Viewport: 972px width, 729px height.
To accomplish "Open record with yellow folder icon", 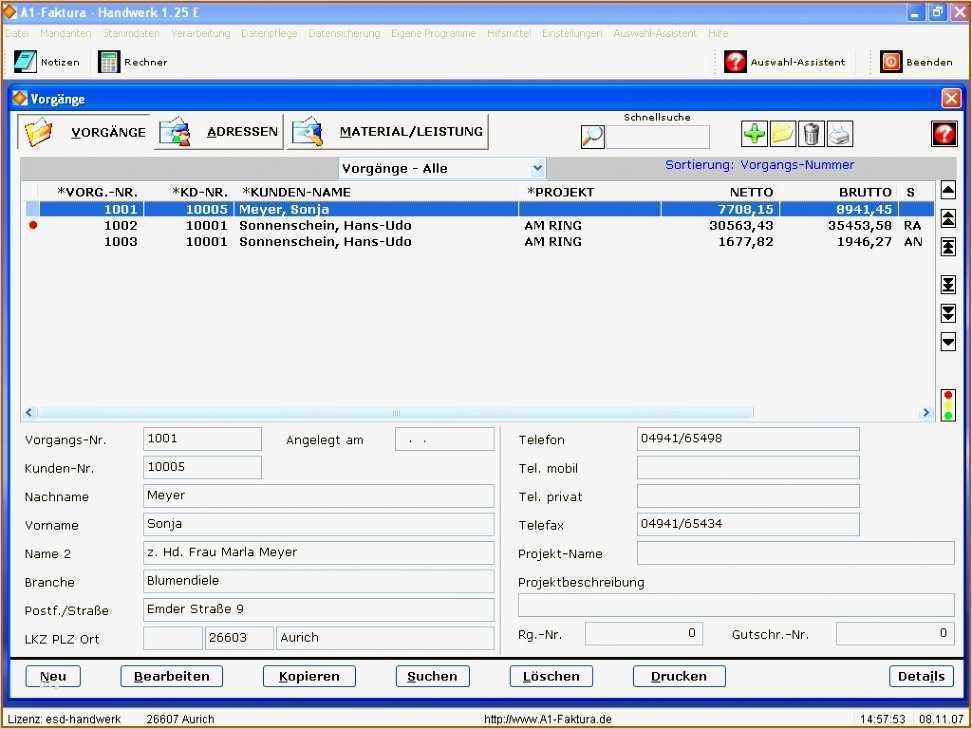I will click(782, 134).
